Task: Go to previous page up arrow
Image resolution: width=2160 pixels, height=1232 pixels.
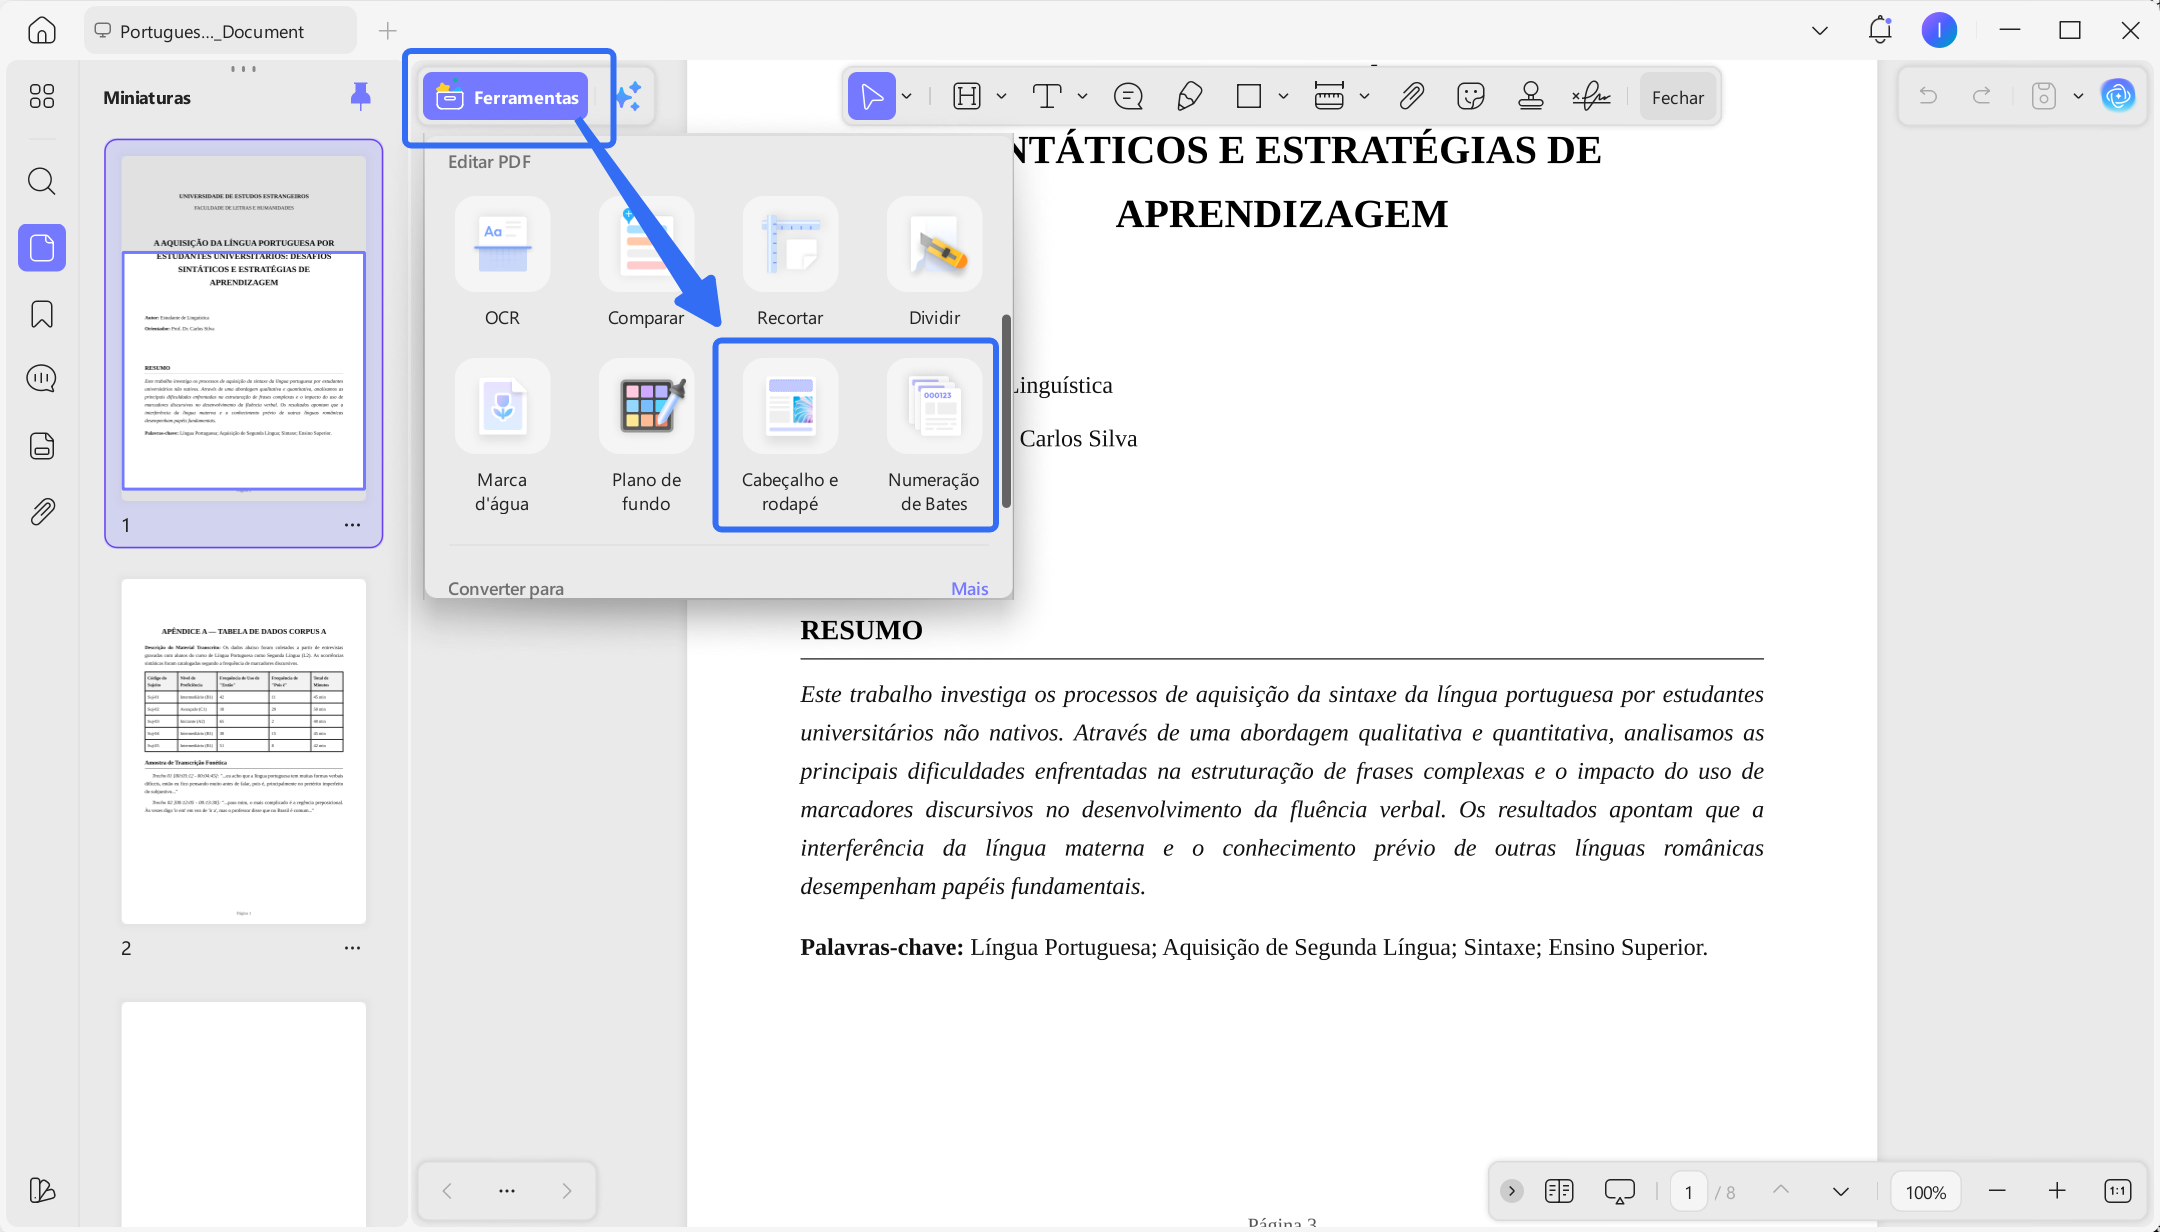Action: (x=1781, y=1190)
